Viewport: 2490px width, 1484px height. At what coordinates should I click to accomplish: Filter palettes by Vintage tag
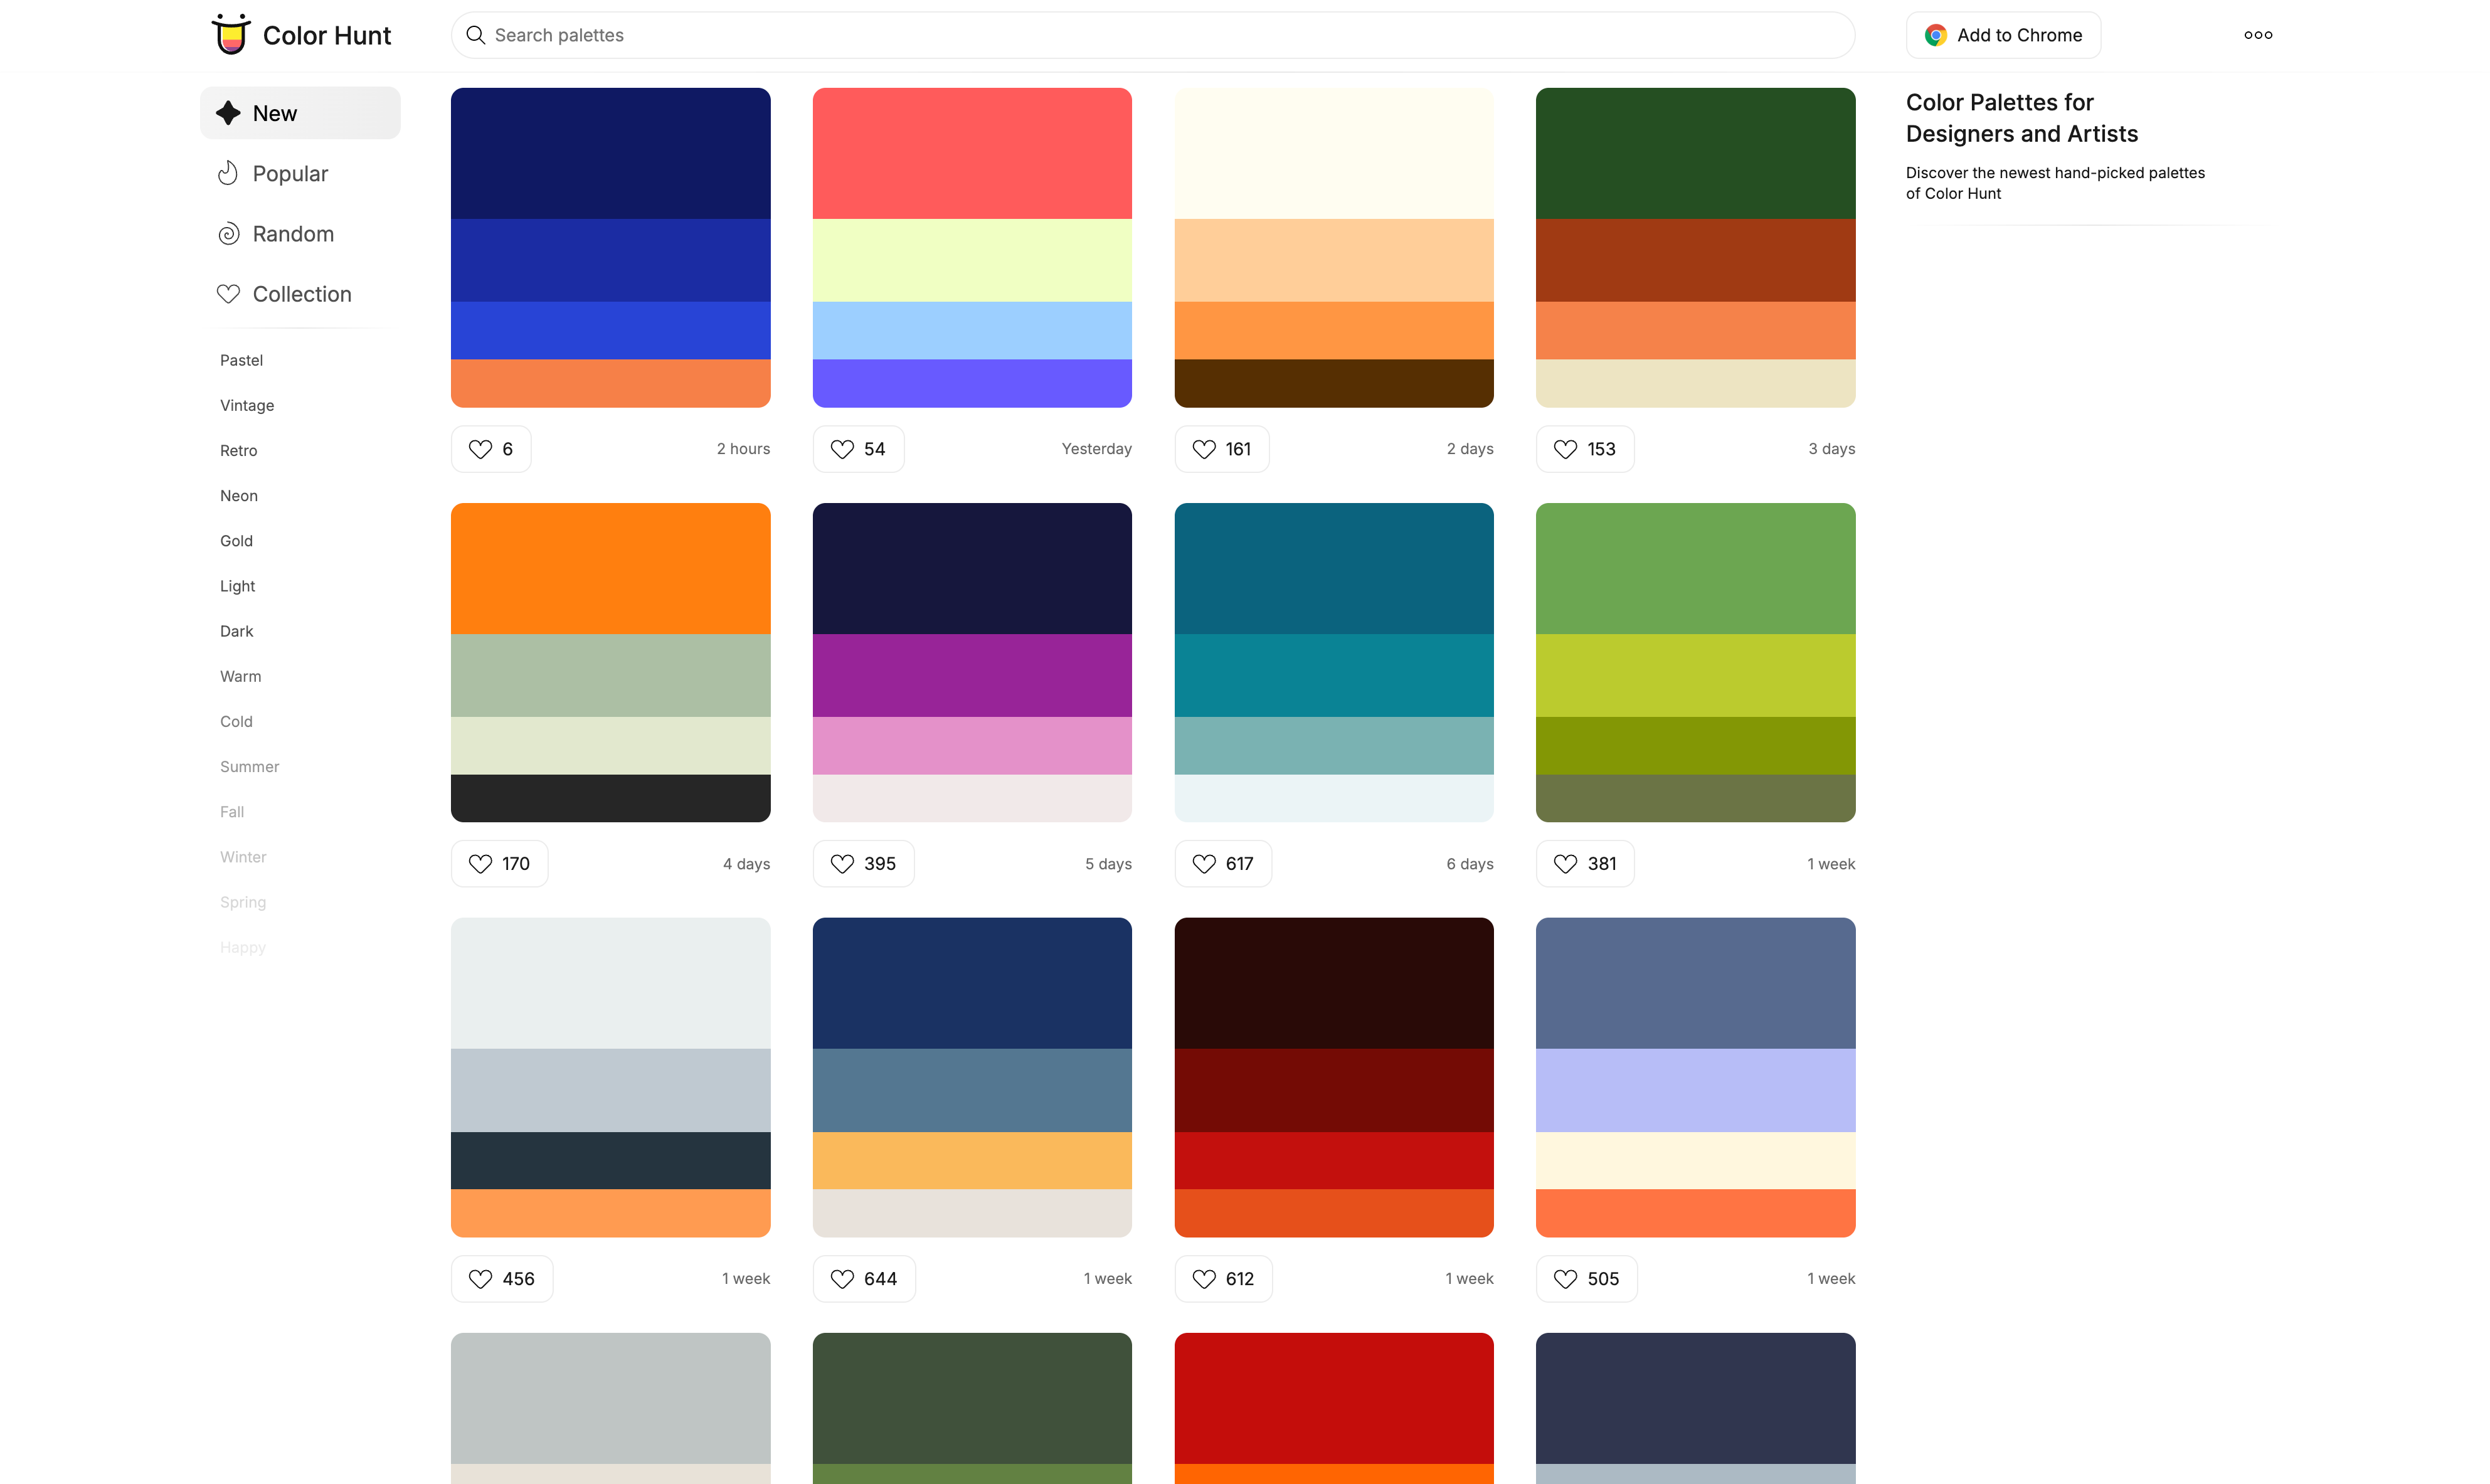[x=246, y=405]
